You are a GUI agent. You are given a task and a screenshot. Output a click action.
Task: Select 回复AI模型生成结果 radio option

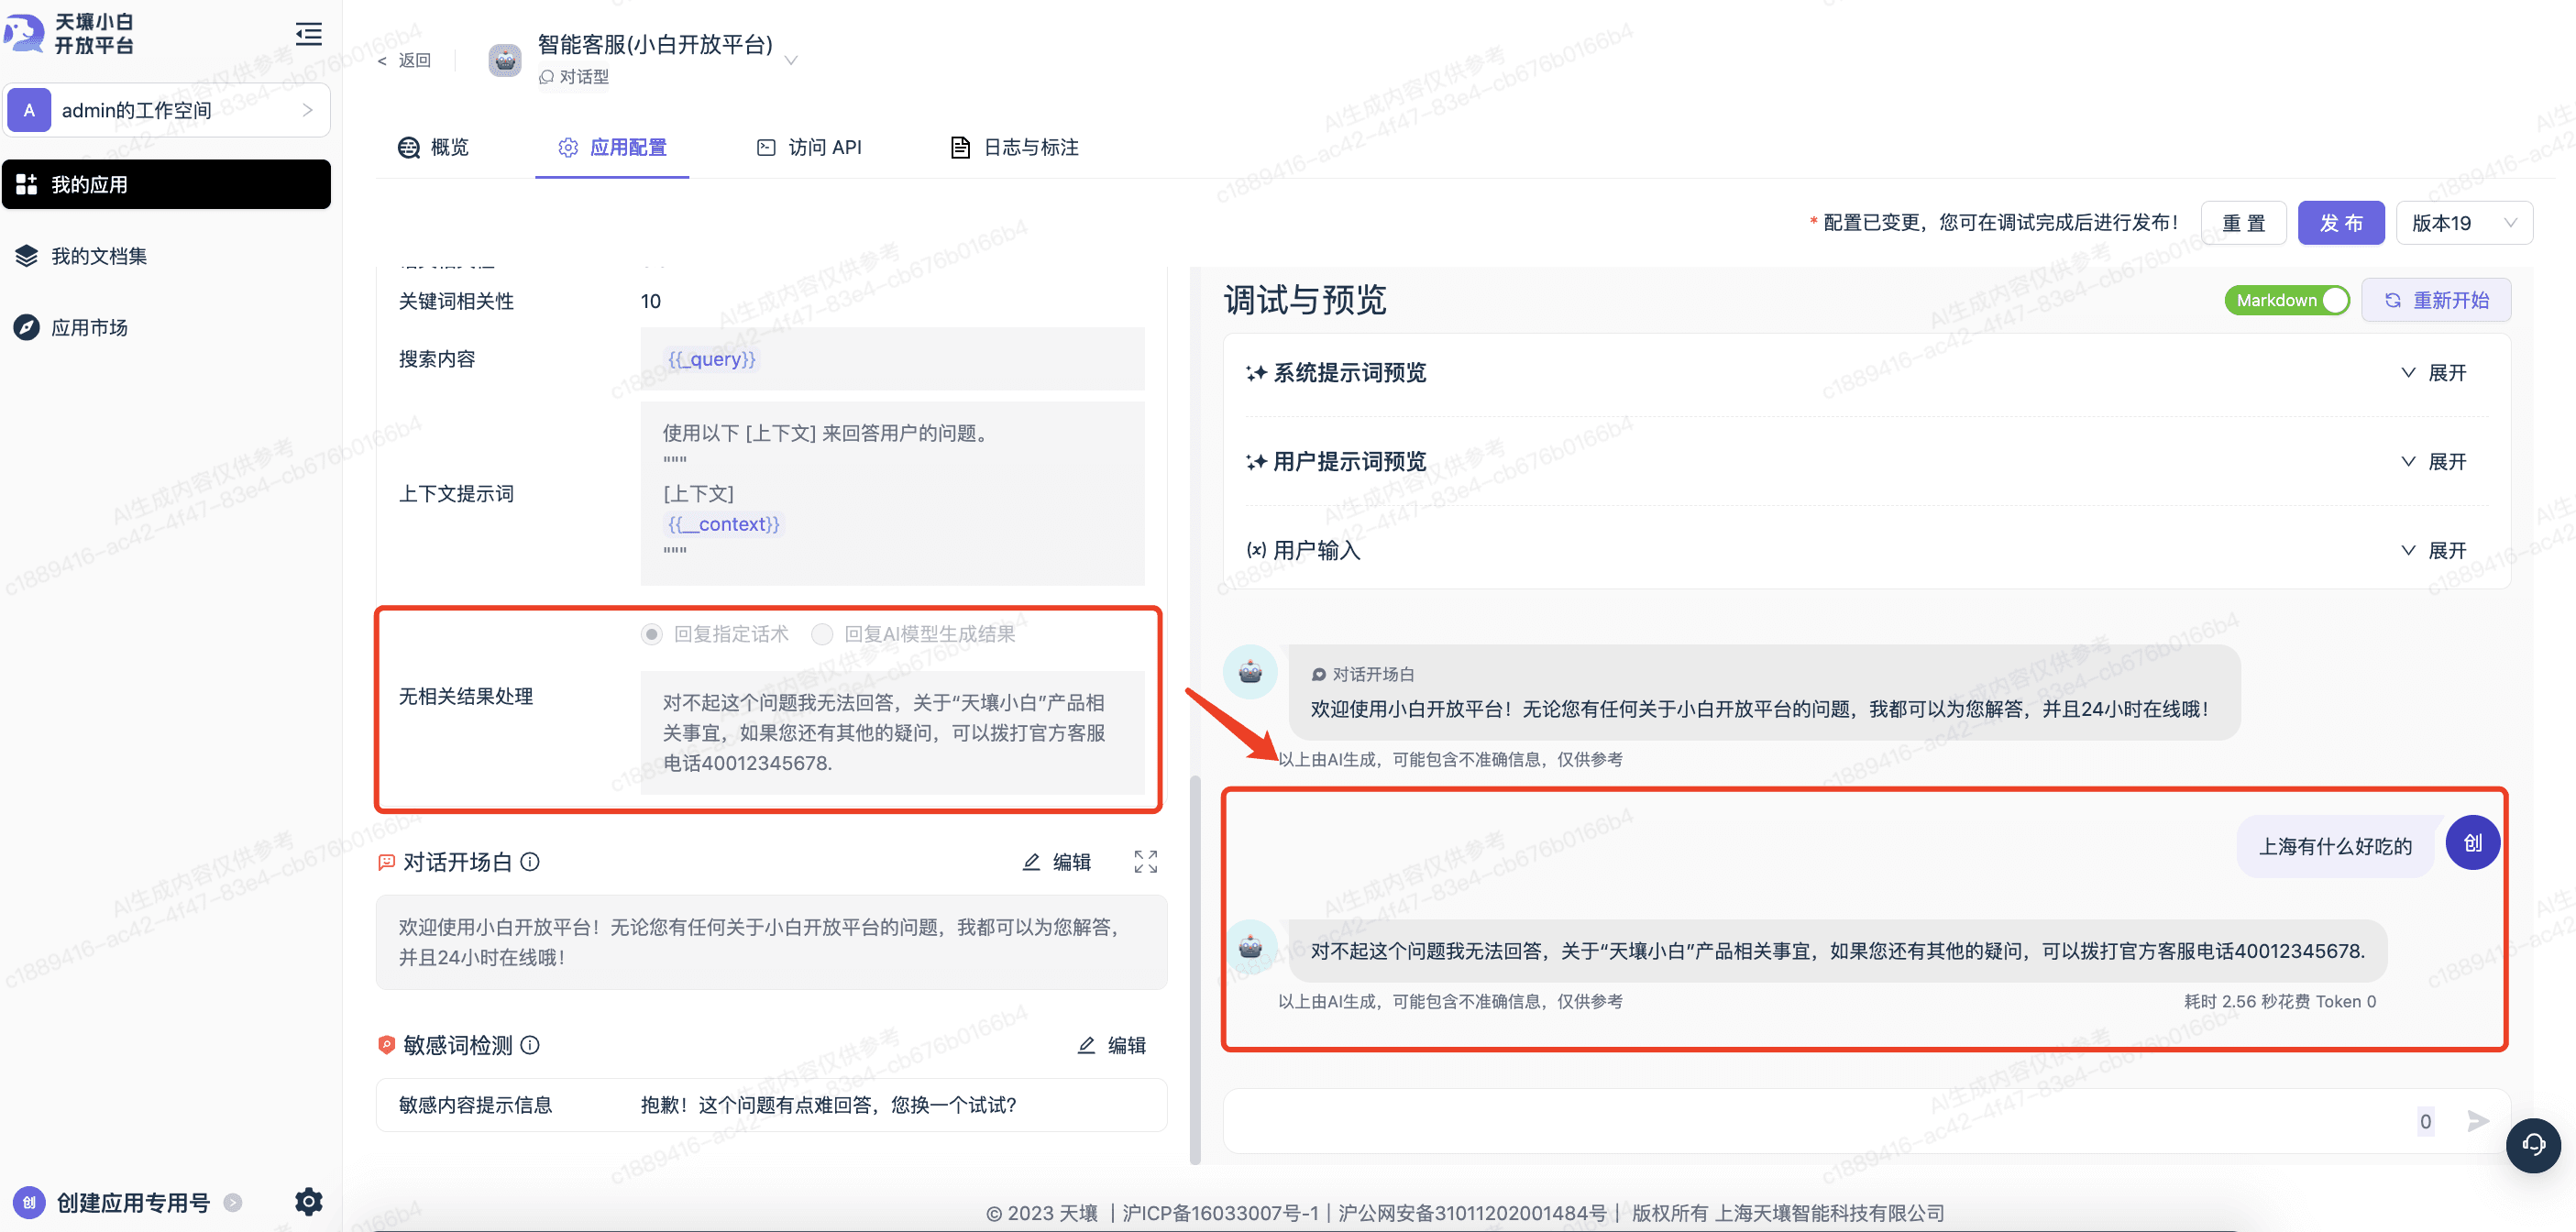822,634
